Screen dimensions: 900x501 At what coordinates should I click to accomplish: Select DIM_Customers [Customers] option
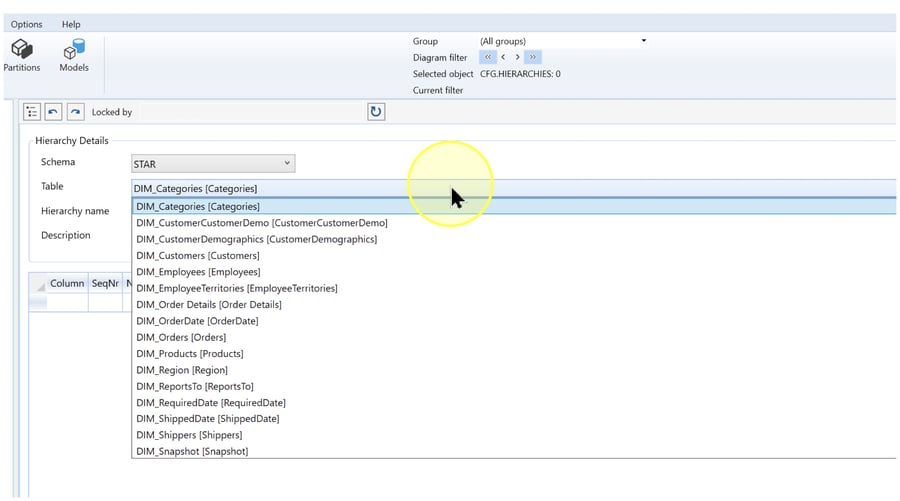[x=514, y=255]
